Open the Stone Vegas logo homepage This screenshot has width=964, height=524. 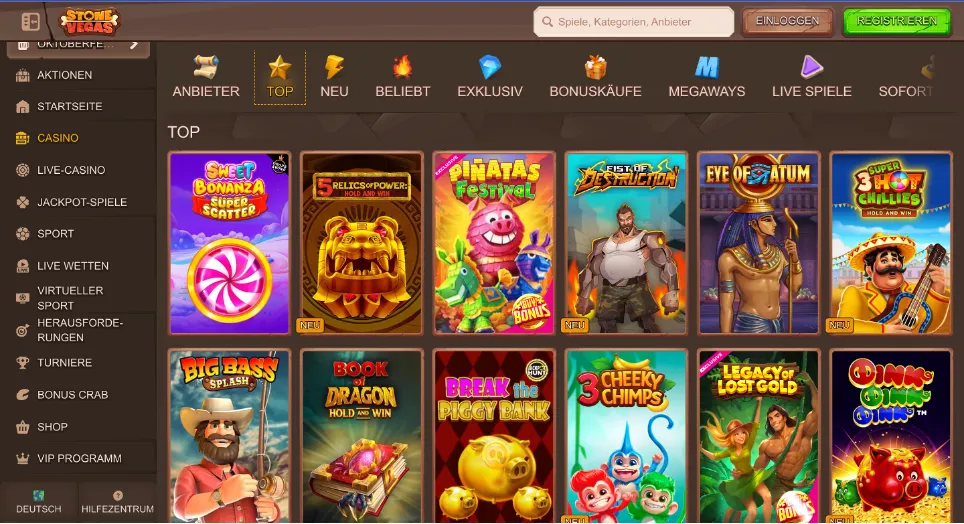[x=89, y=22]
